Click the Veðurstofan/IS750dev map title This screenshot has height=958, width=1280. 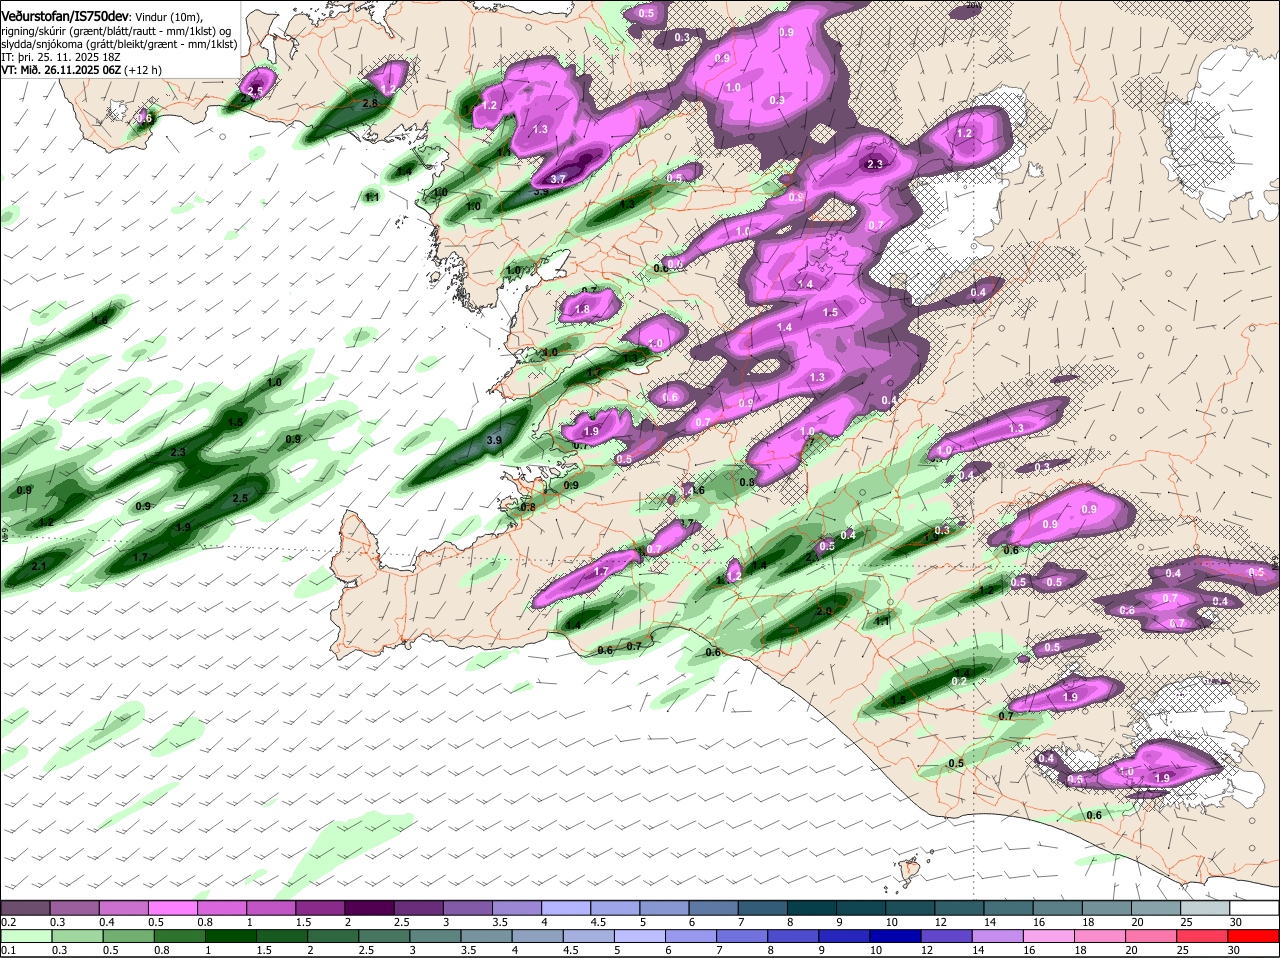(65, 16)
